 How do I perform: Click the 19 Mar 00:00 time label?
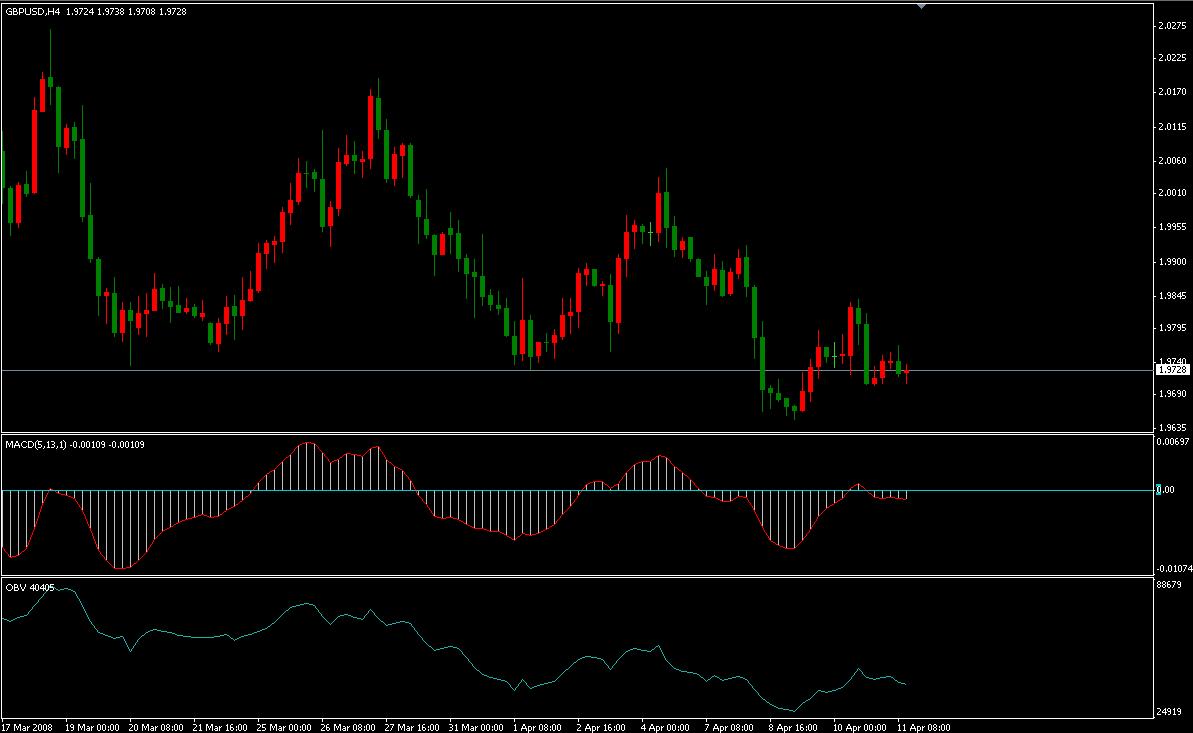point(92,728)
